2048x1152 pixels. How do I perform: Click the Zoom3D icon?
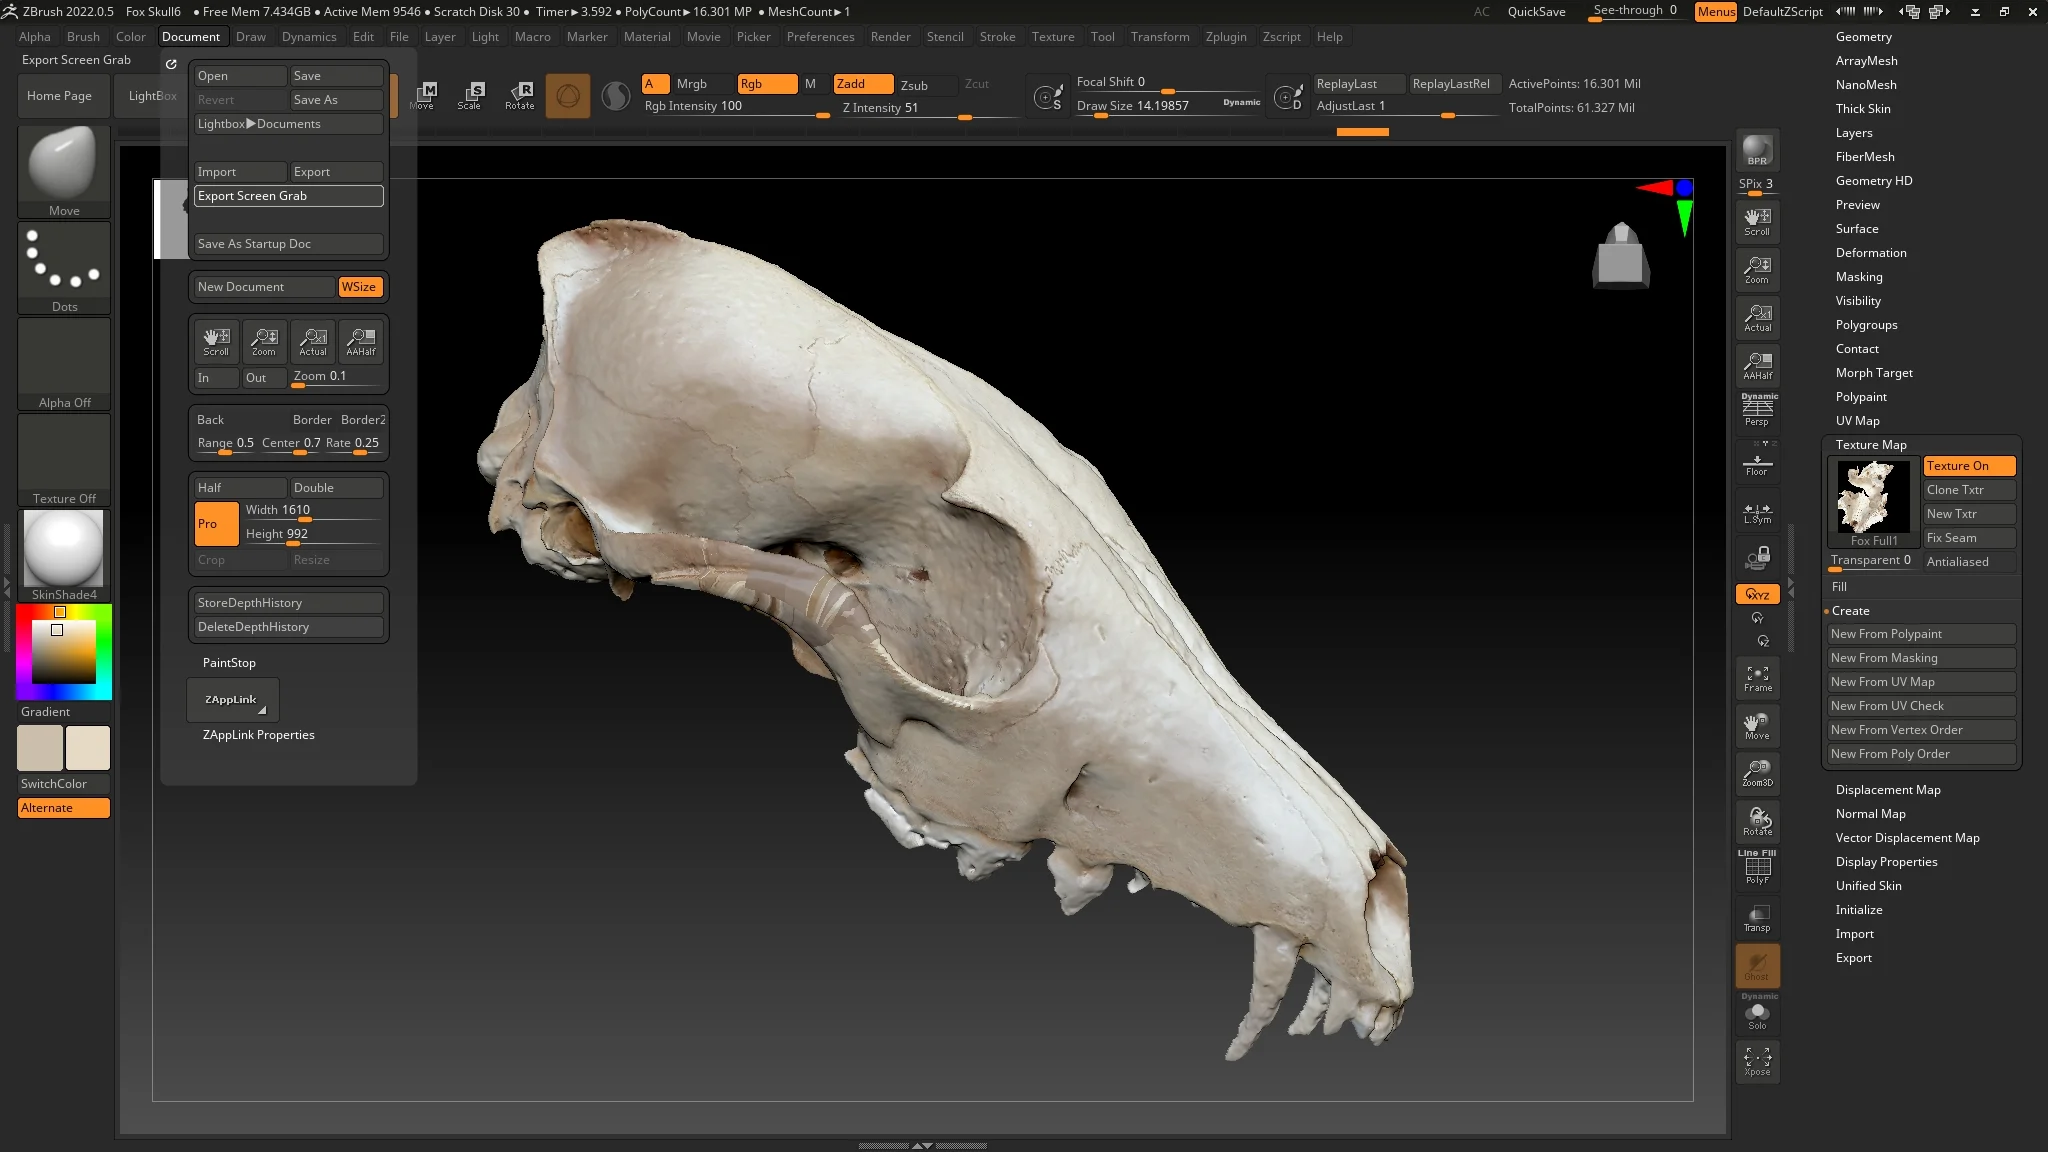(x=1757, y=773)
